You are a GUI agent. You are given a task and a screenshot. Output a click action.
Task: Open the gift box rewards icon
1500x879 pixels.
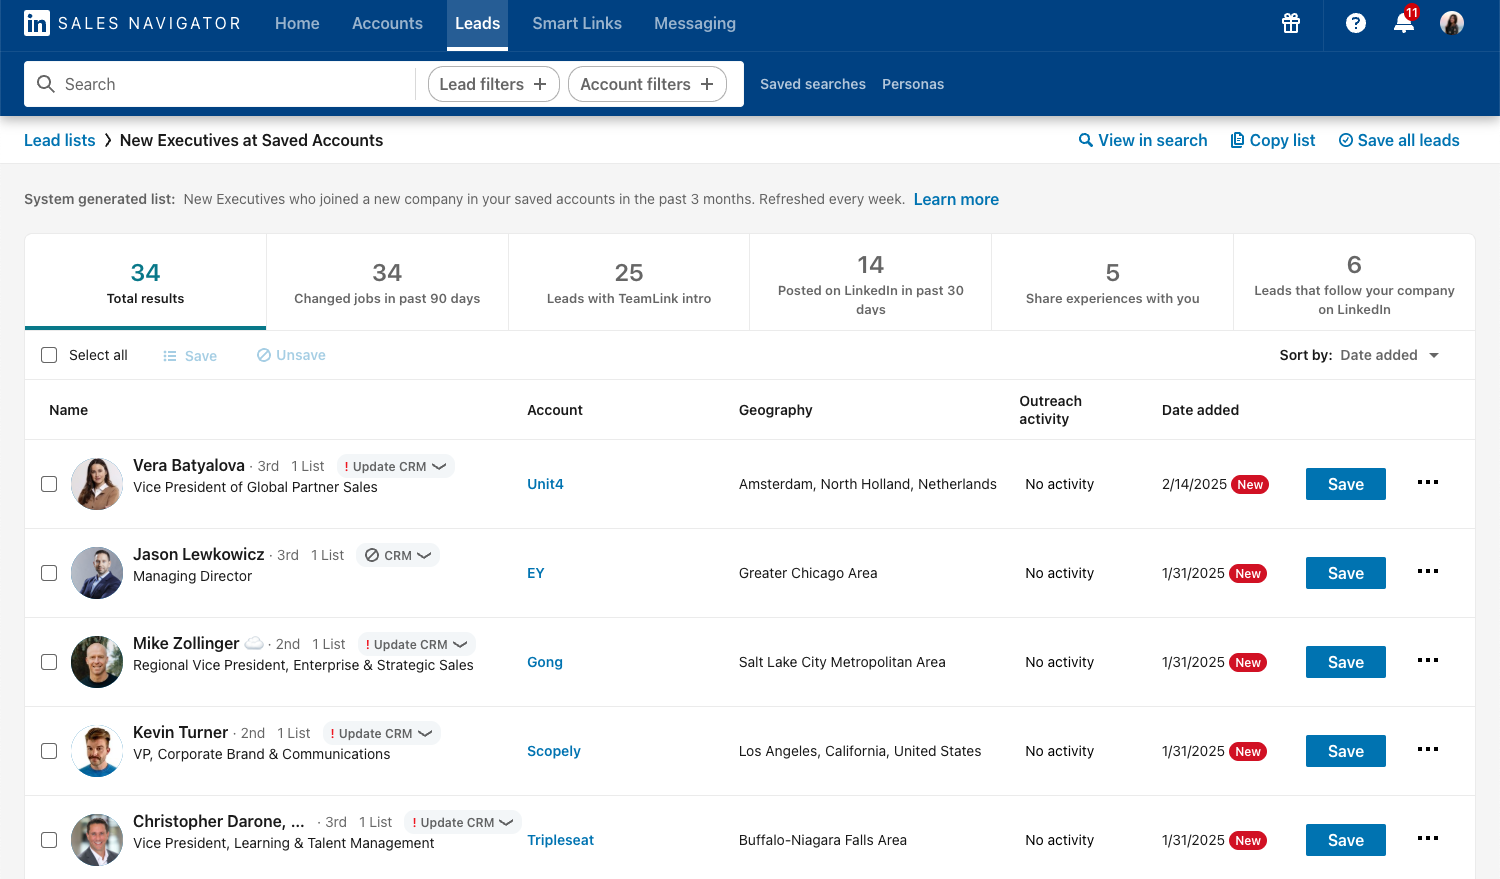1291,23
